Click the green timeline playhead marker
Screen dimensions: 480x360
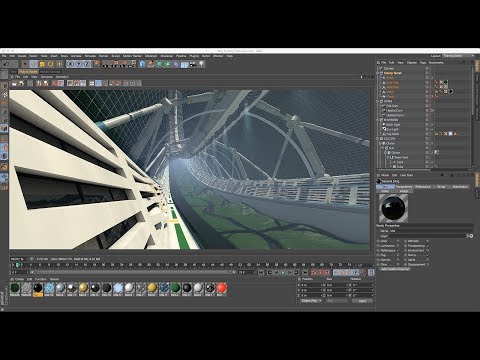tap(17, 265)
